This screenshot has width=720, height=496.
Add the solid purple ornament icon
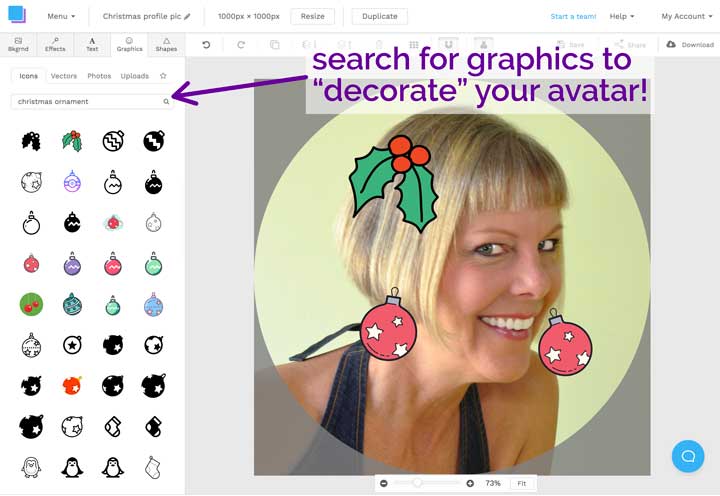pyautogui.click(x=72, y=264)
